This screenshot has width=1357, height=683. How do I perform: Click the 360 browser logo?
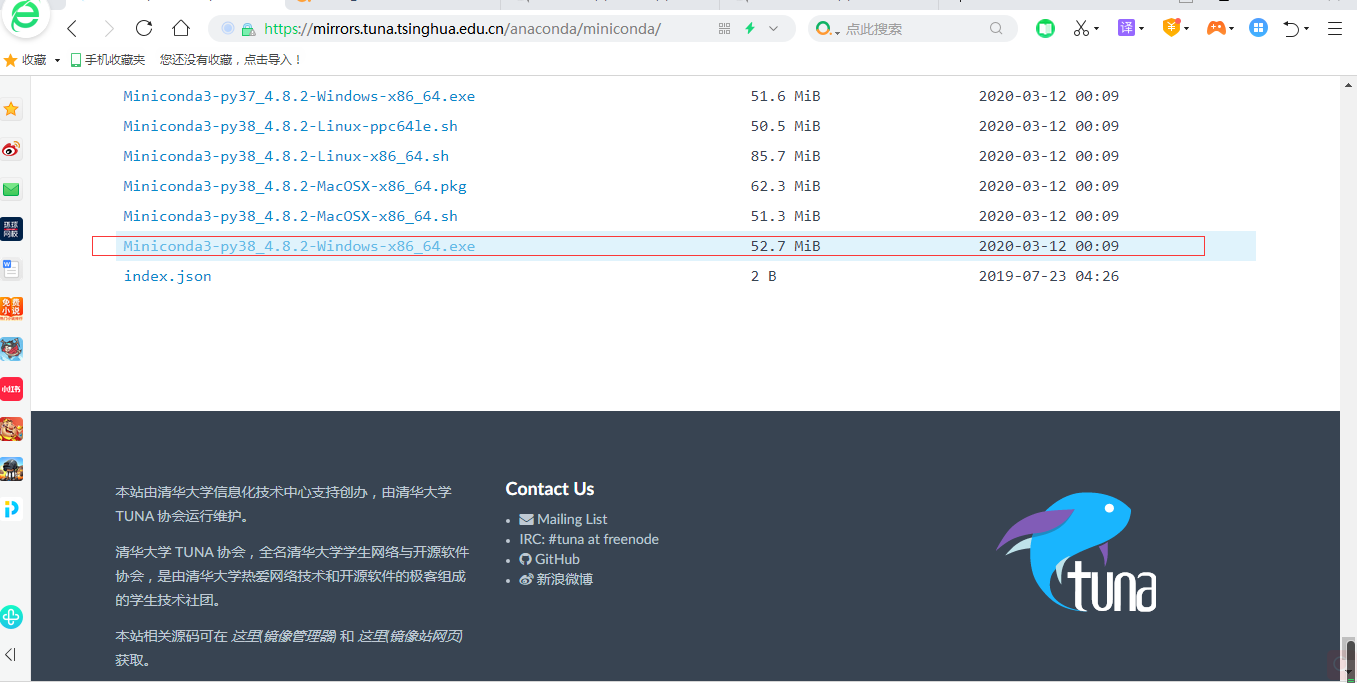click(x=26, y=18)
